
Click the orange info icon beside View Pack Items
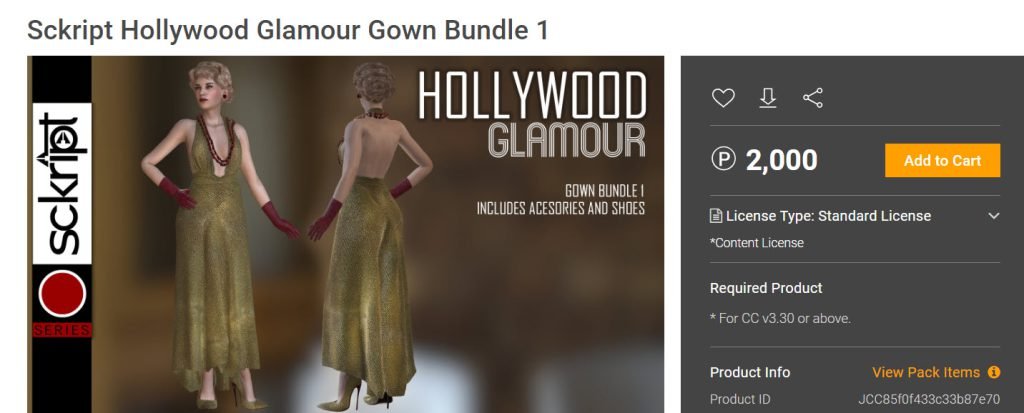(994, 372)
